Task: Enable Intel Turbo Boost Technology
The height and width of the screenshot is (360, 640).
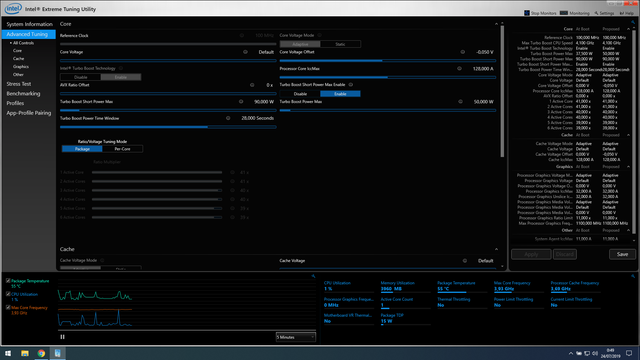Action: (x=120, y=77)
